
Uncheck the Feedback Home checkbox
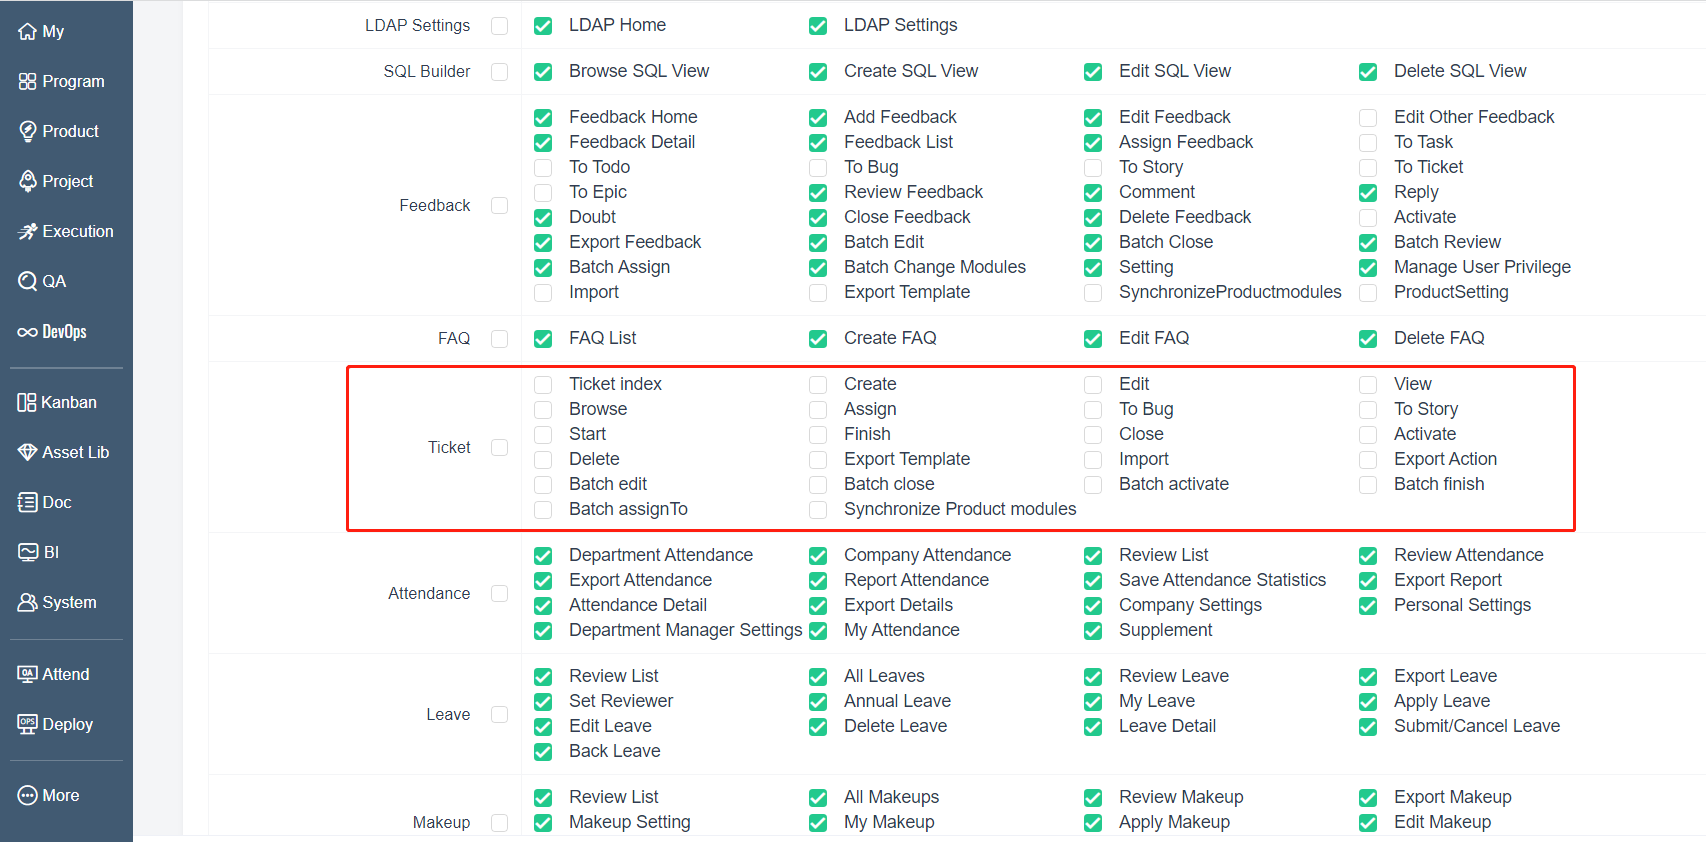pos(543,118)
